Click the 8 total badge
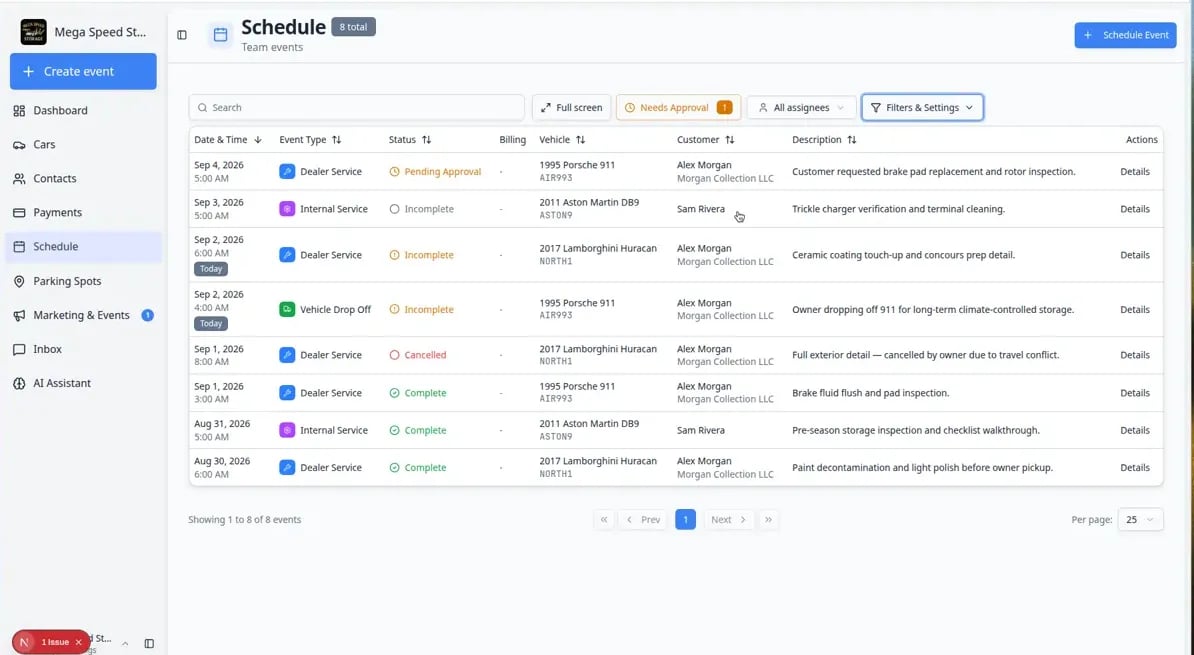Screen dimensions: 1194x655 click(x=353, y=27)
